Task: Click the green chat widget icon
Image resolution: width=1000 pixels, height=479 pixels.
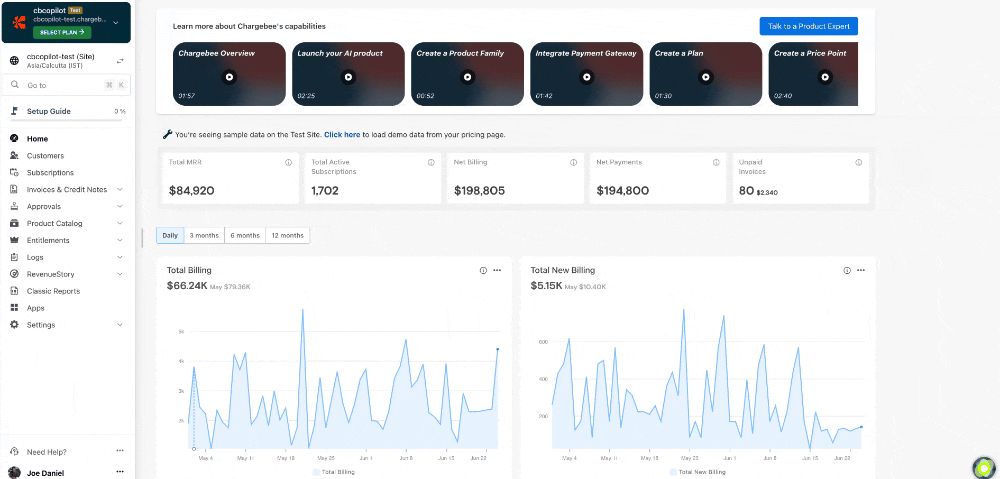Action: coord(985,468)
